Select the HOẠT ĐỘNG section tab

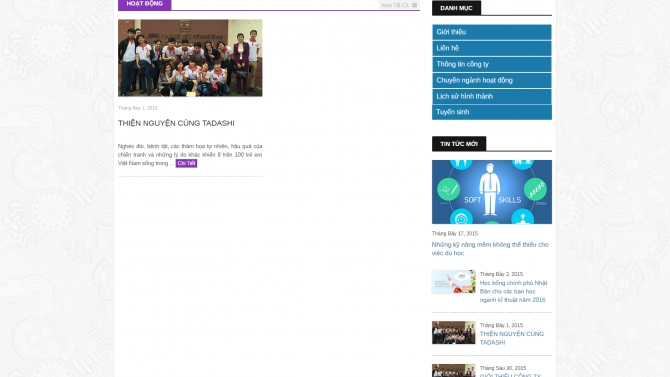[x=144, y=4]
